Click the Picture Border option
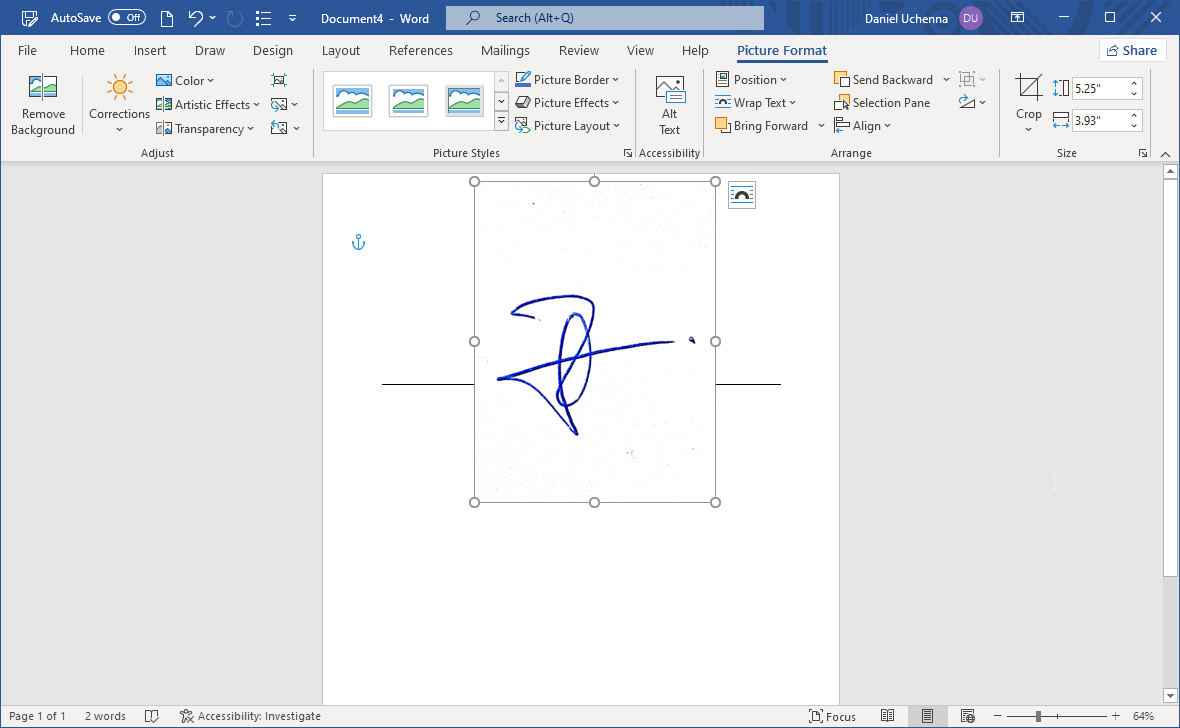The image size is (1180, 728). click(x=567, y=79)
